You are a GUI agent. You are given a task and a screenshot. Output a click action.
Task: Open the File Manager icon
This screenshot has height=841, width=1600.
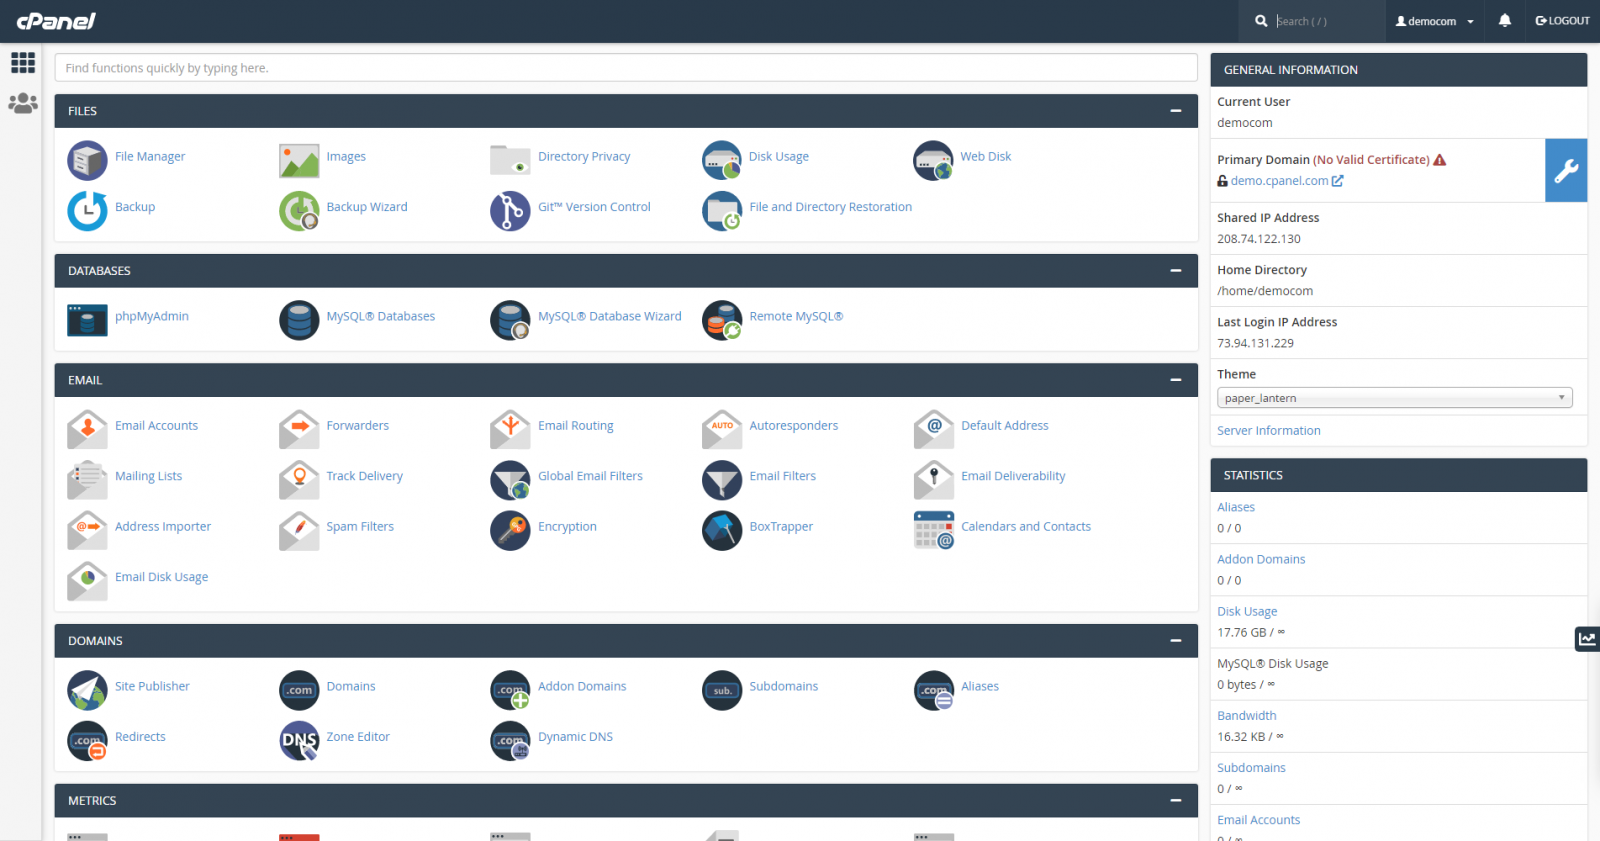pyautogui.click(x=87, y=160)
